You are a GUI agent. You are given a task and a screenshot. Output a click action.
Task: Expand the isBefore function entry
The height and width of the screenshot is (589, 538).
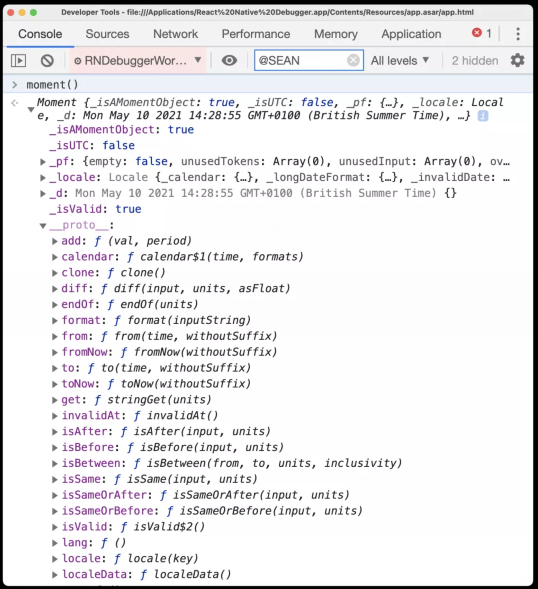click(x=55, y=448)
